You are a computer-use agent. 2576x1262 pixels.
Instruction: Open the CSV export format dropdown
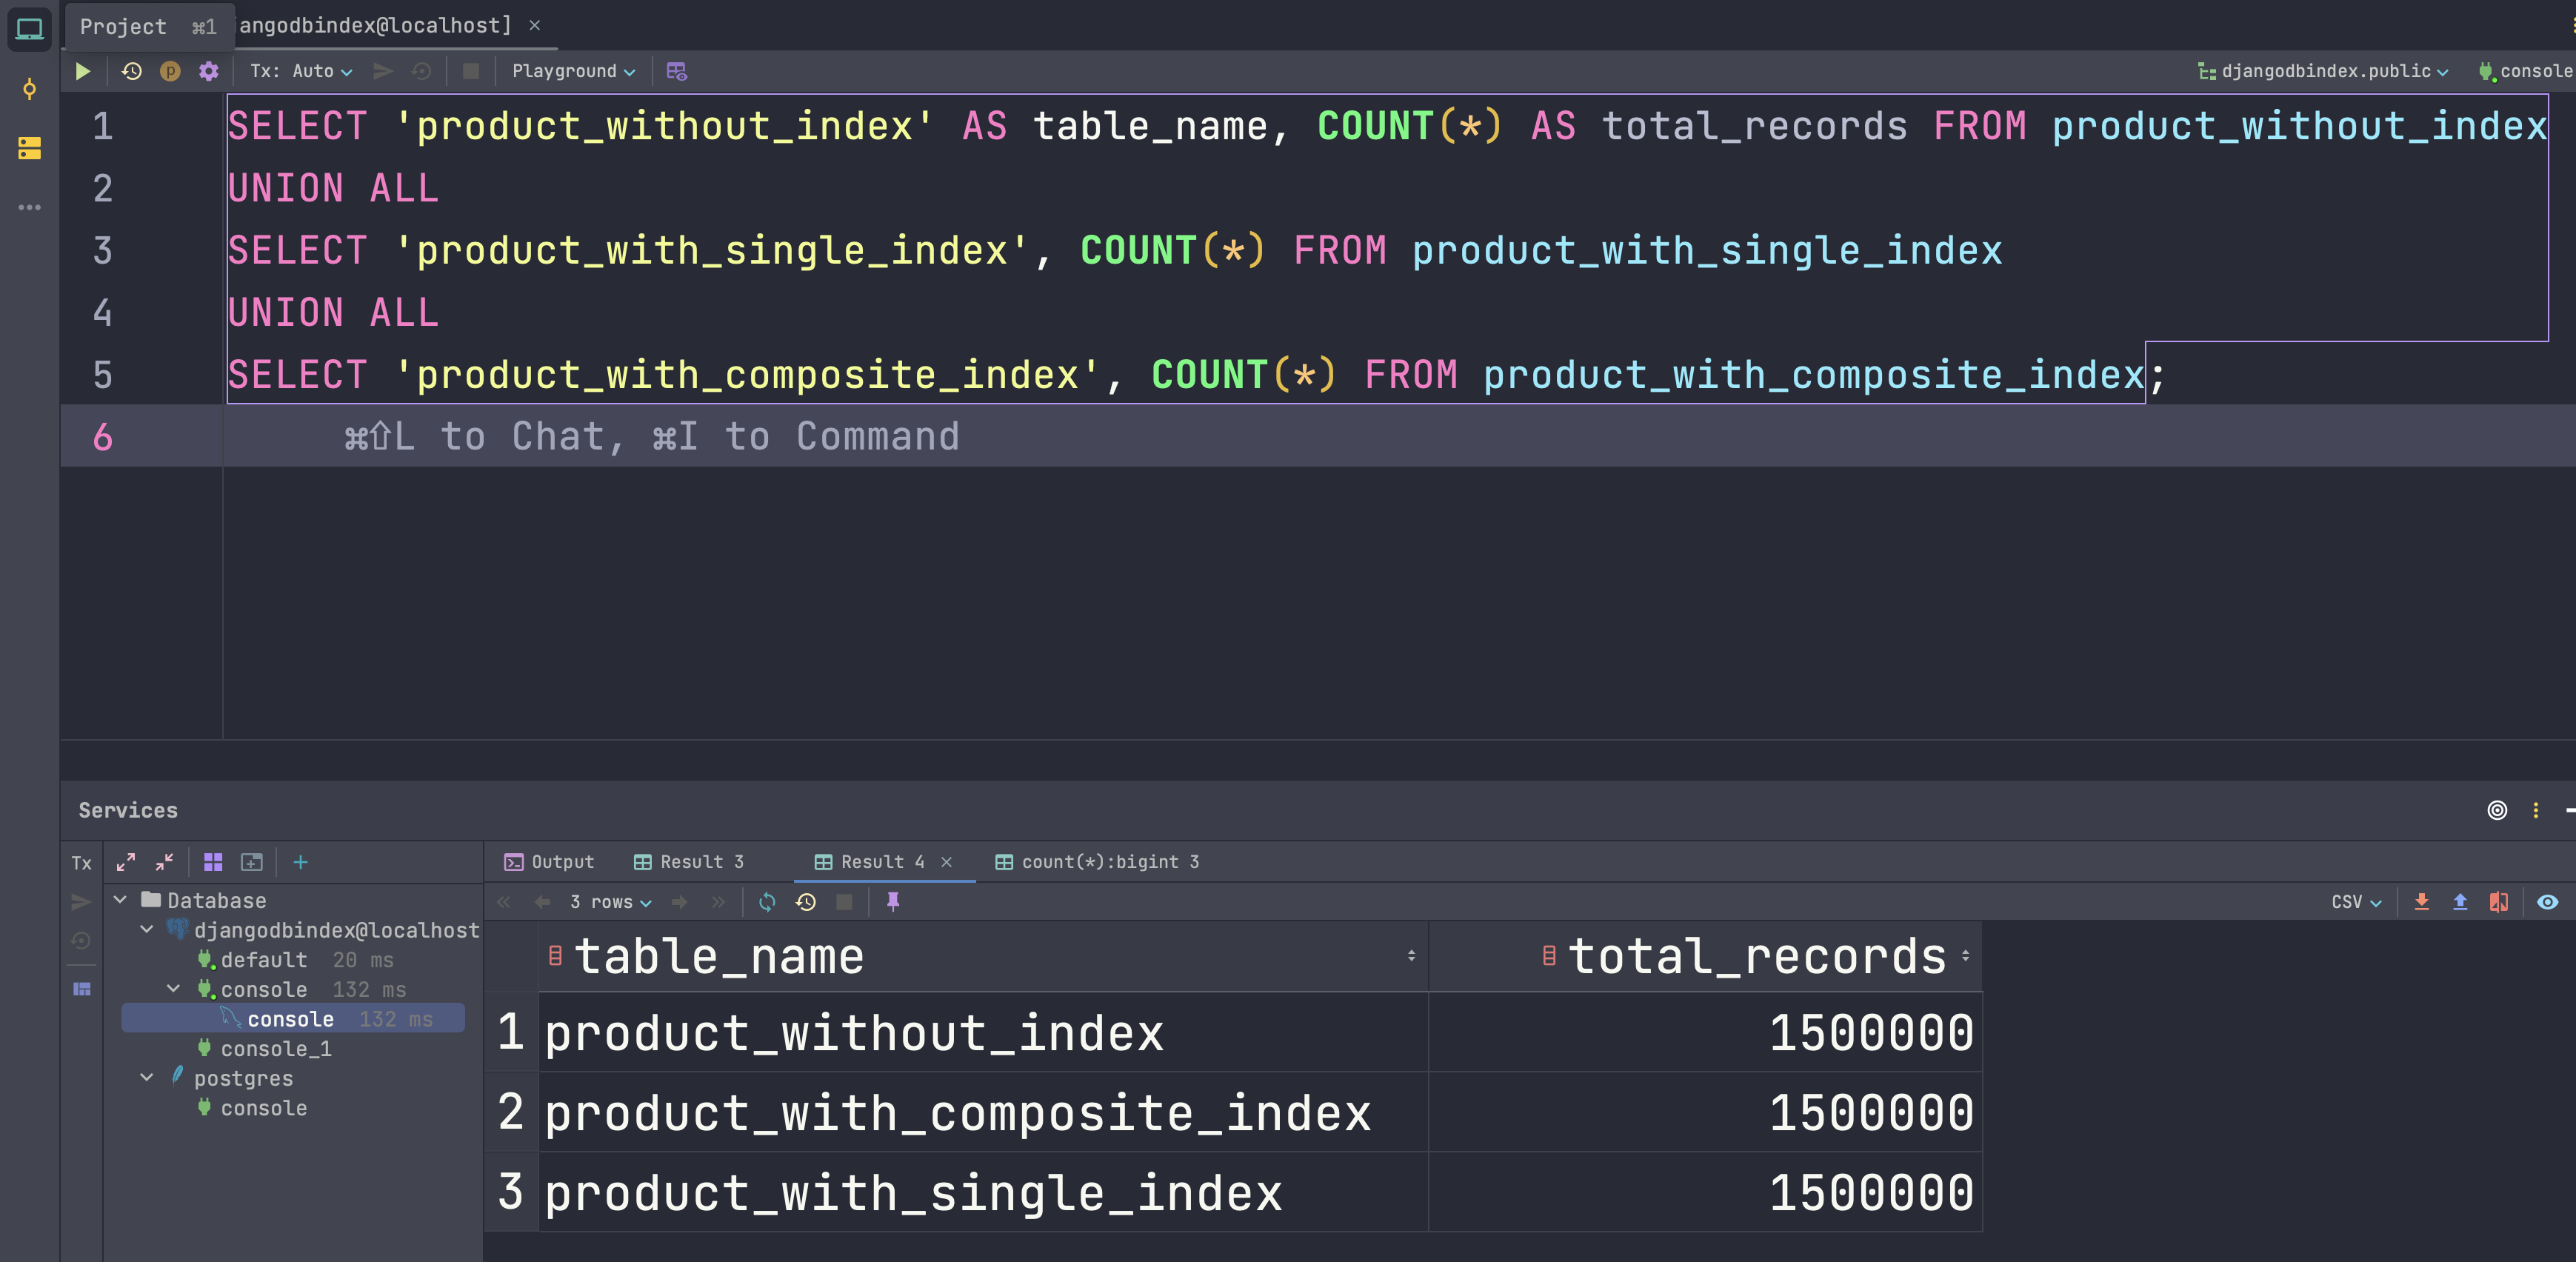point(2355,902)
